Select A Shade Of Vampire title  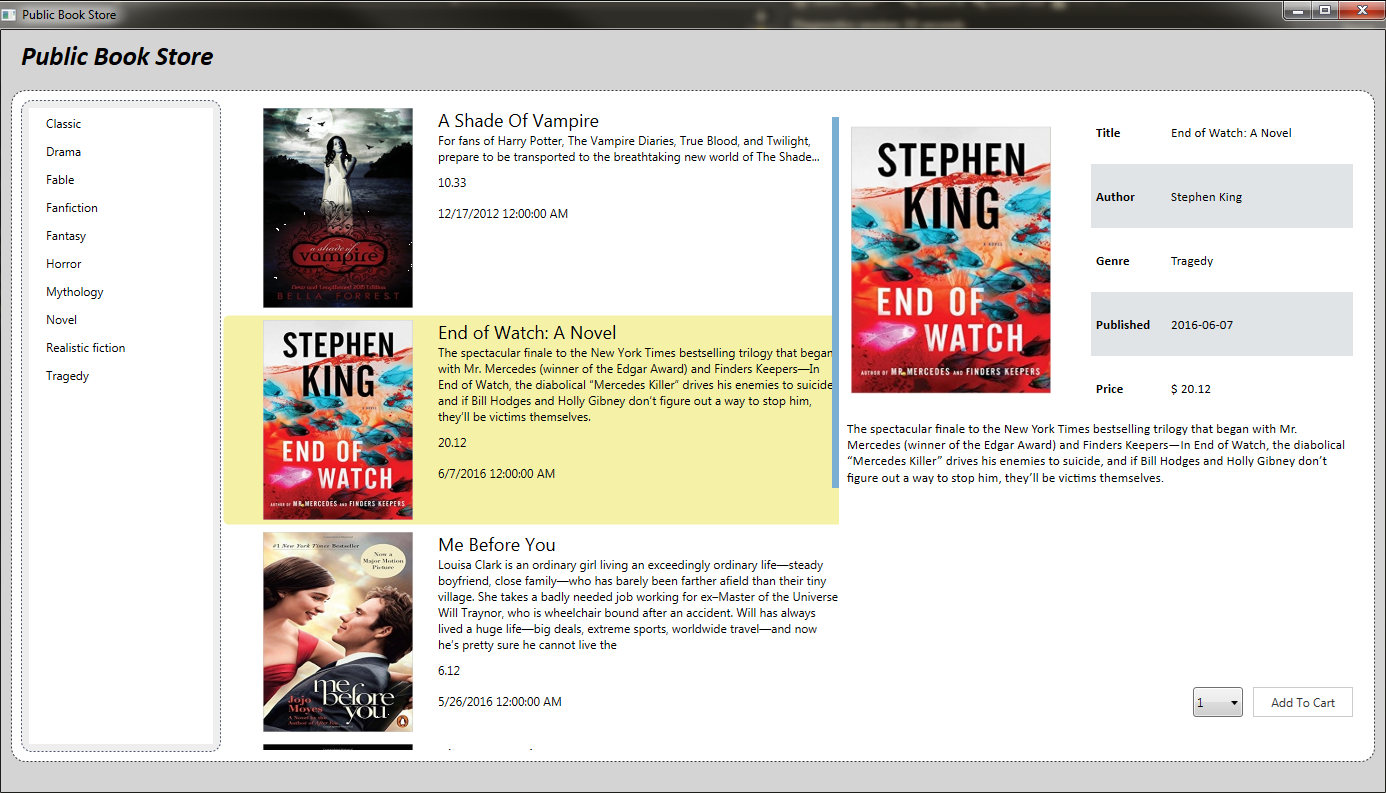coord(518,121)
